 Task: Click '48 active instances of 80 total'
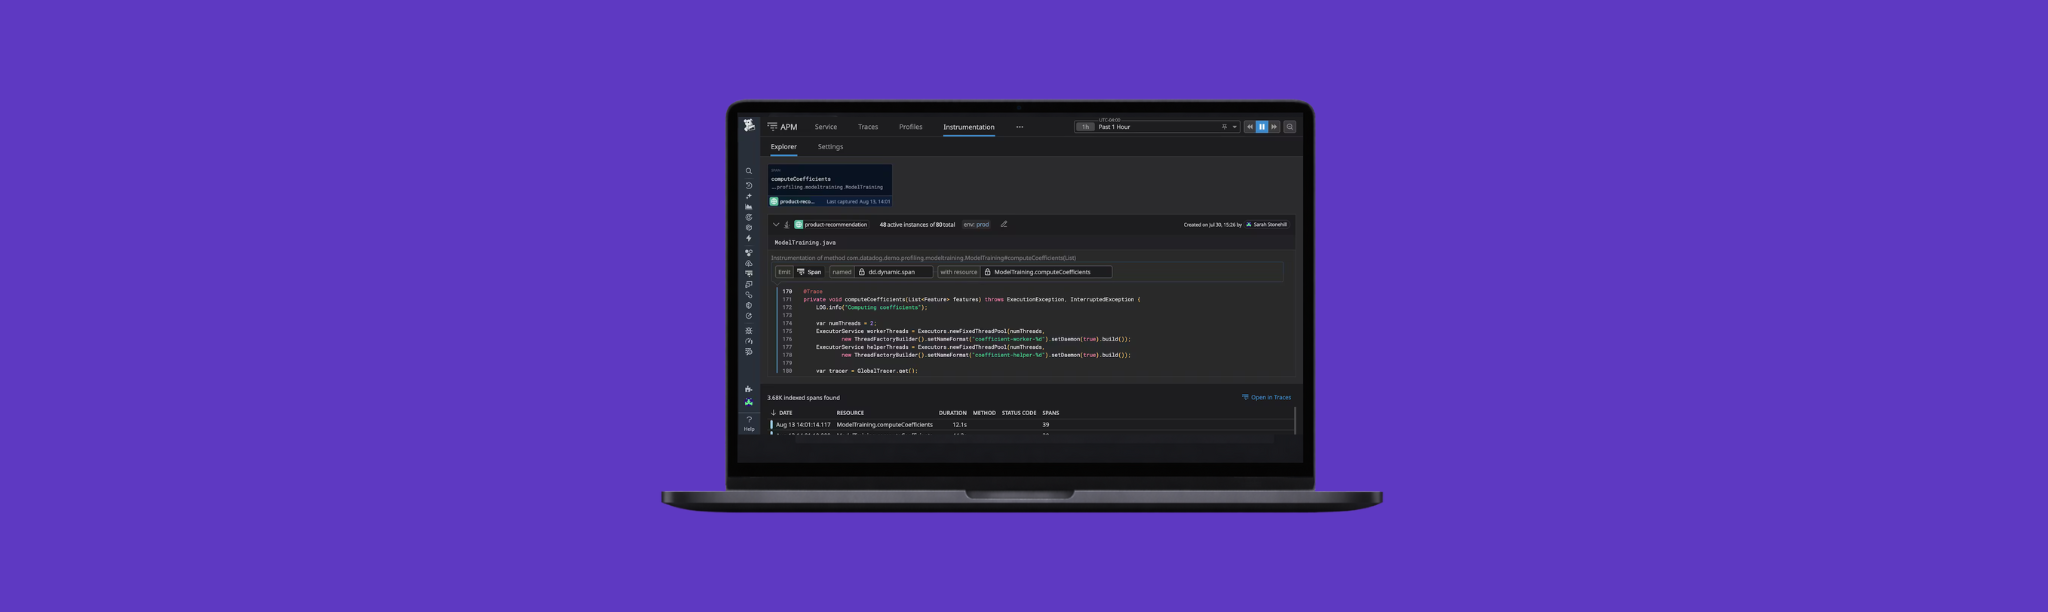[x=917, y=224]
